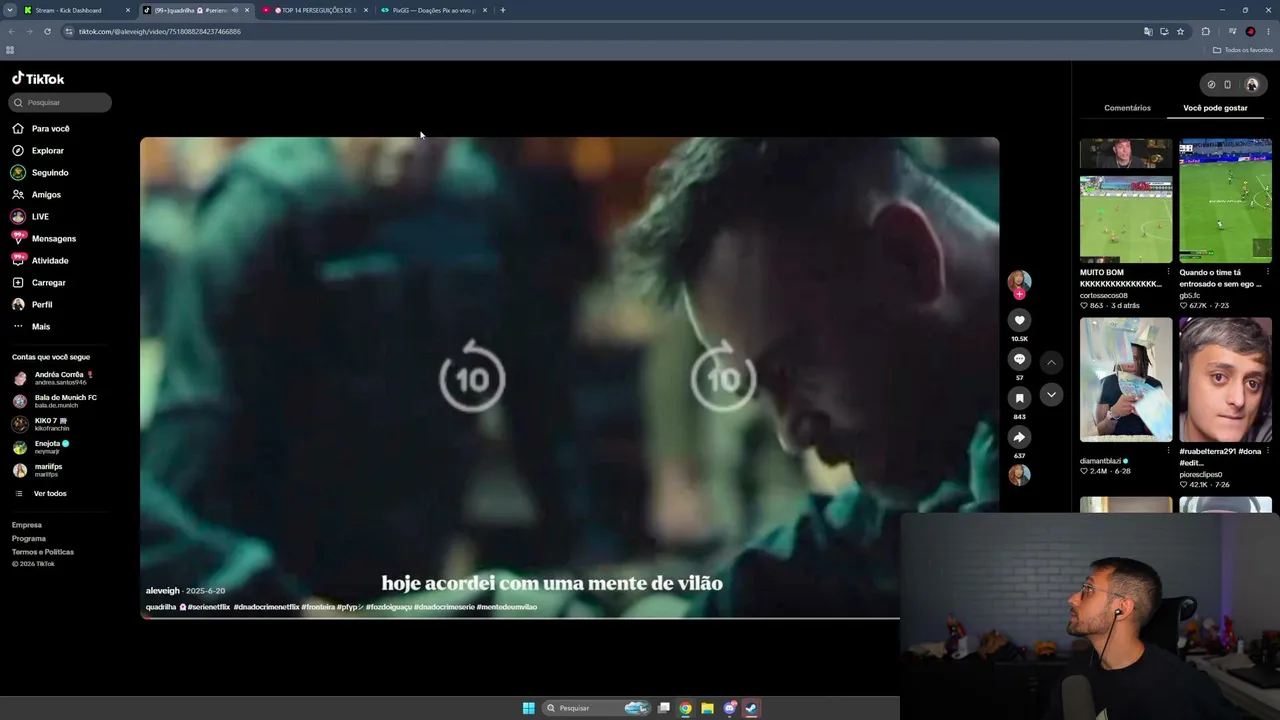The width and height of the screenshot is (1280, 720).
Task: Open the KIKO 7 account
Action: pos(42,424)
